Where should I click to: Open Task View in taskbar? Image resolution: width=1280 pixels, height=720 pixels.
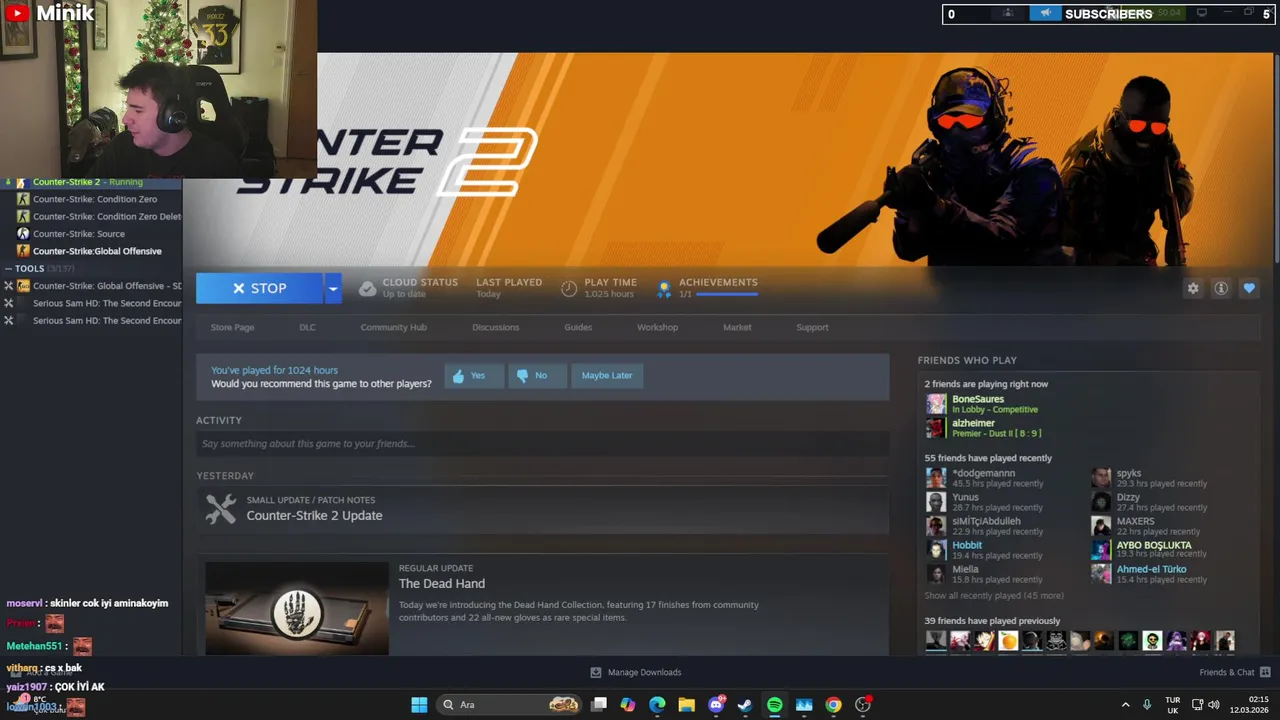(599, 705)
